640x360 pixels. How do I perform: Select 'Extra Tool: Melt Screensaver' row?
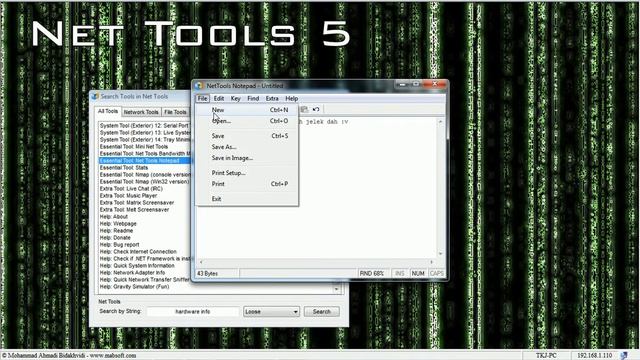144,210
